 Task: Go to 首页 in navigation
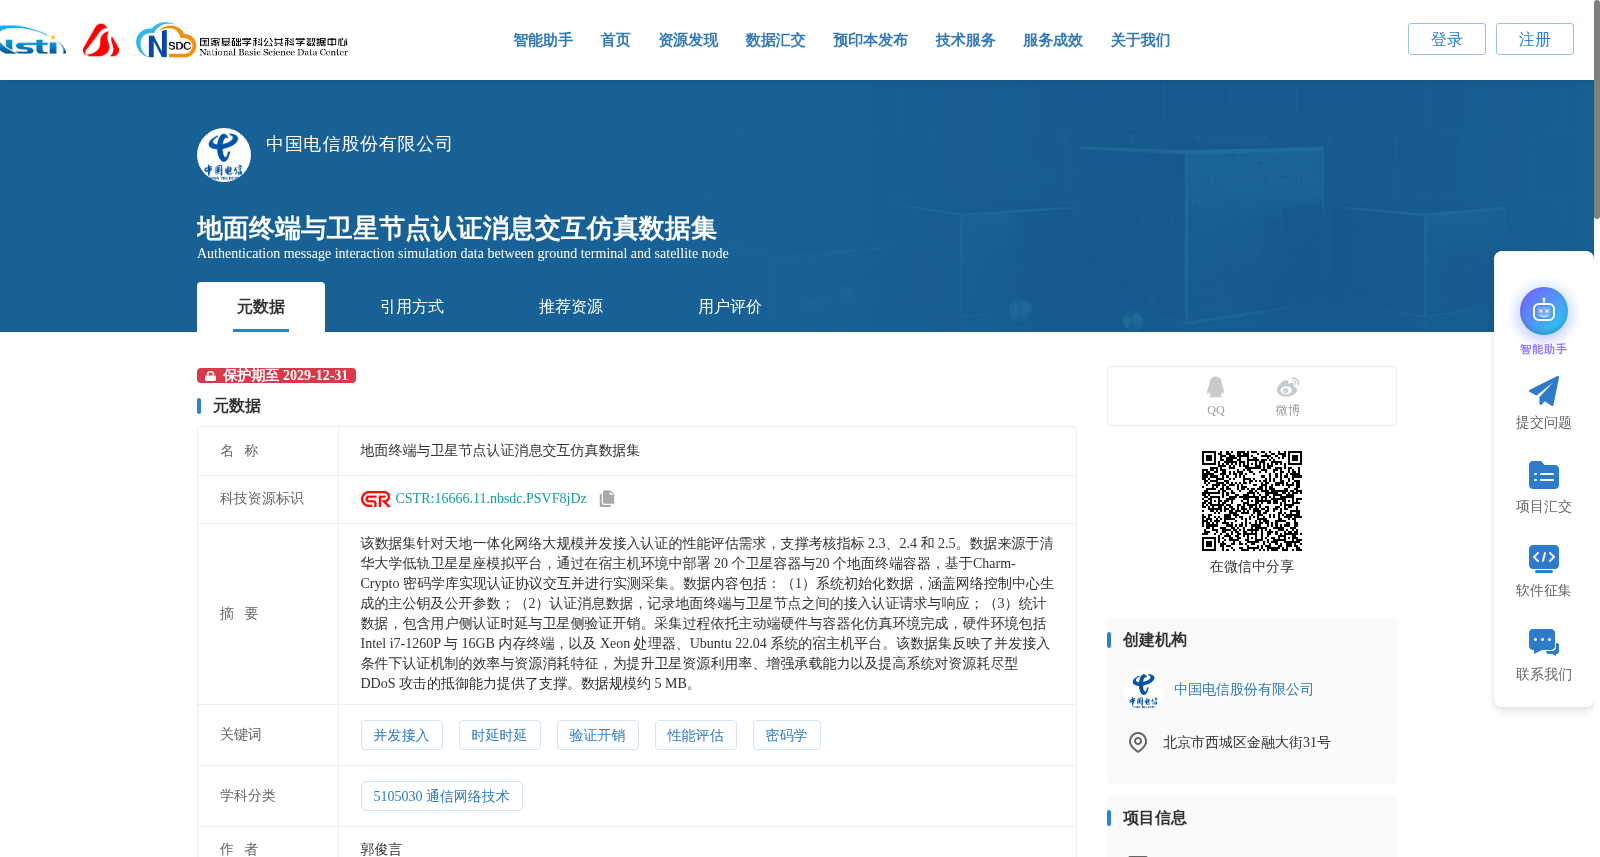point(615,40)
